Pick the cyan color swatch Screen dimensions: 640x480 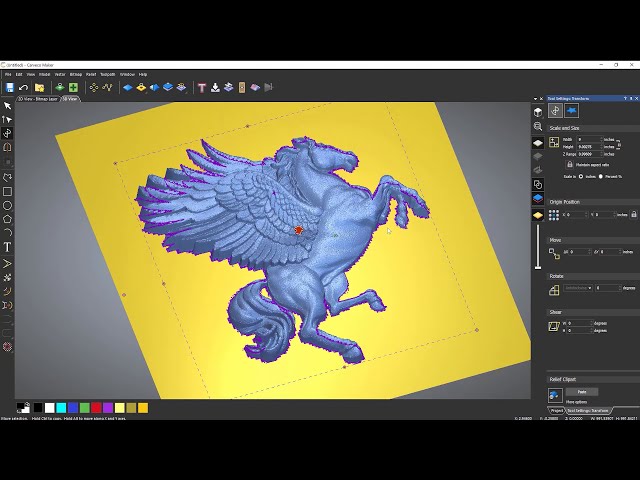(x=61, y=408)
